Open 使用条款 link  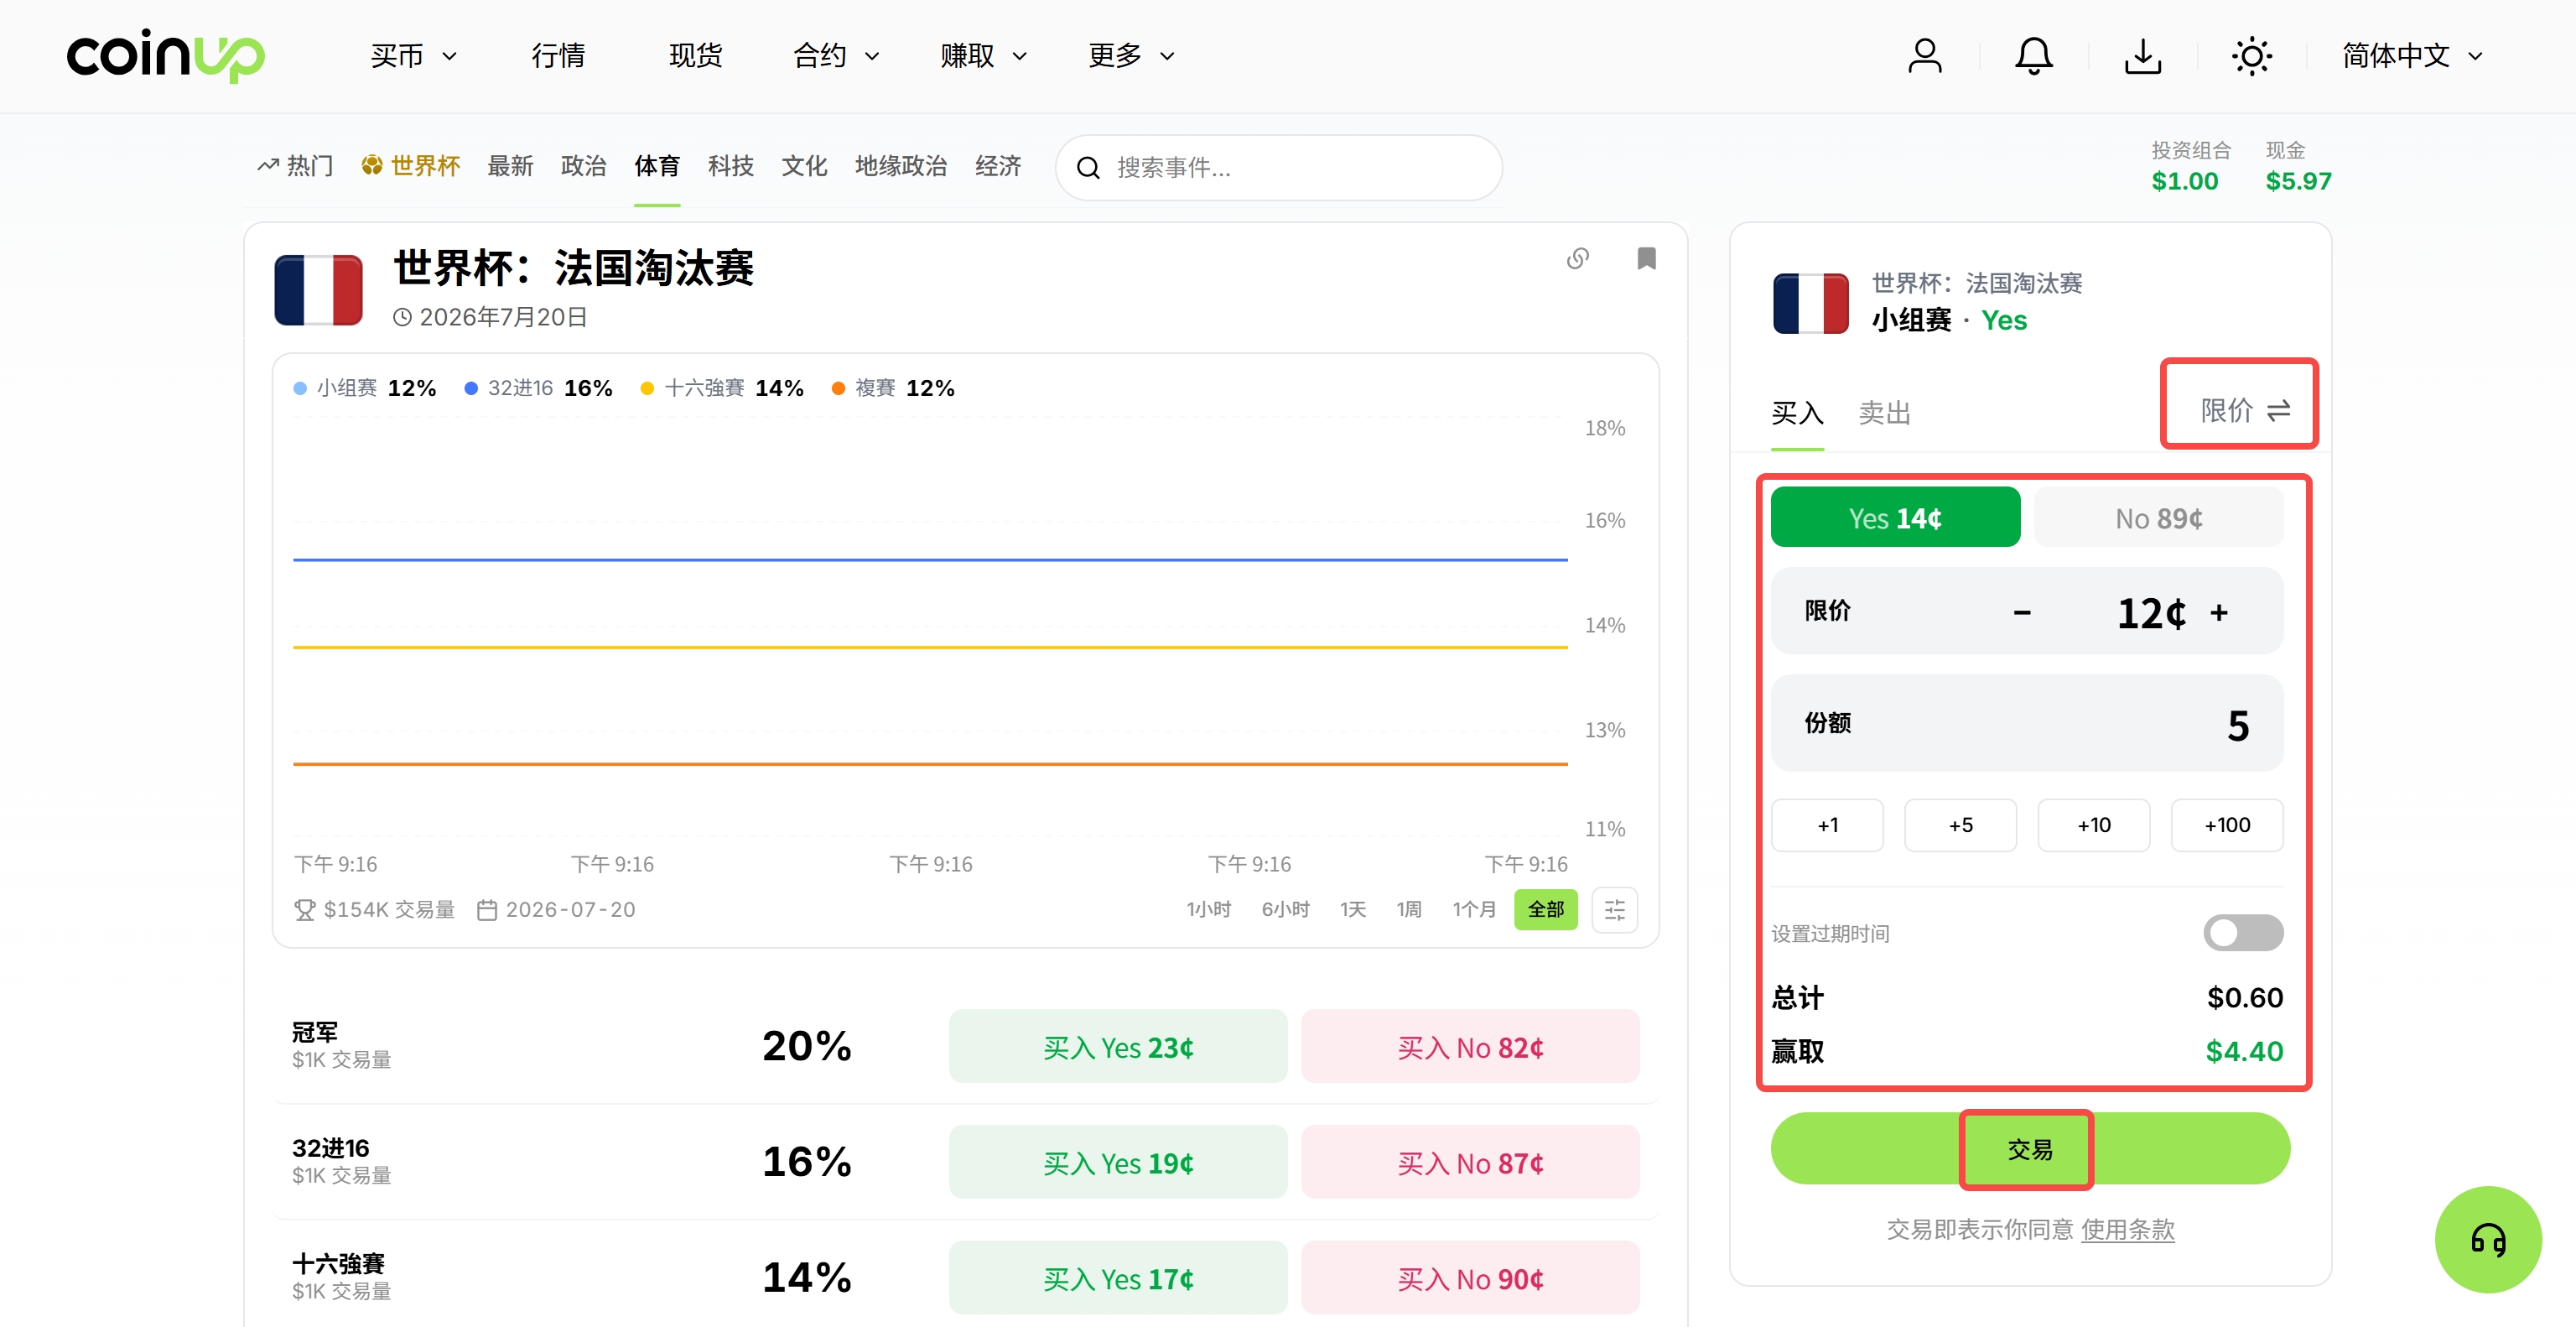[x=2127, y=1229]
